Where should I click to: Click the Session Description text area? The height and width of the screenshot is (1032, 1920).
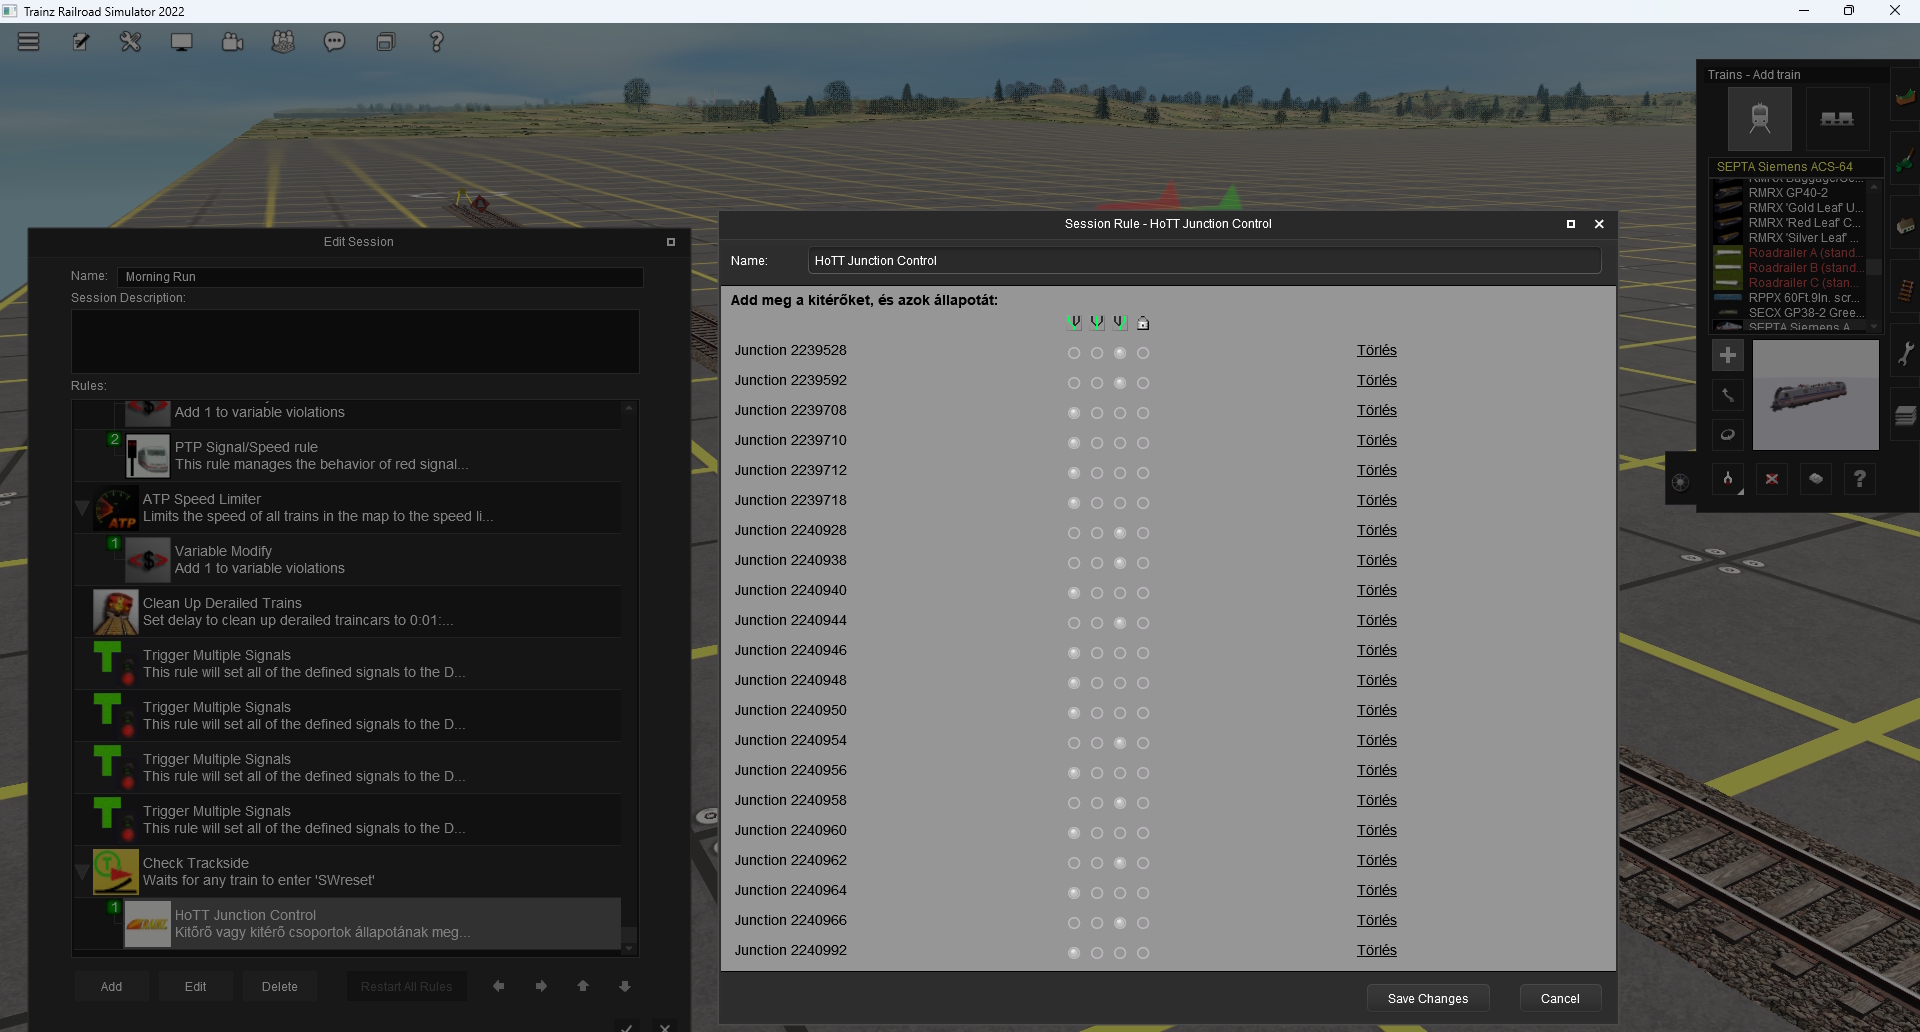[x=355, y=341]
